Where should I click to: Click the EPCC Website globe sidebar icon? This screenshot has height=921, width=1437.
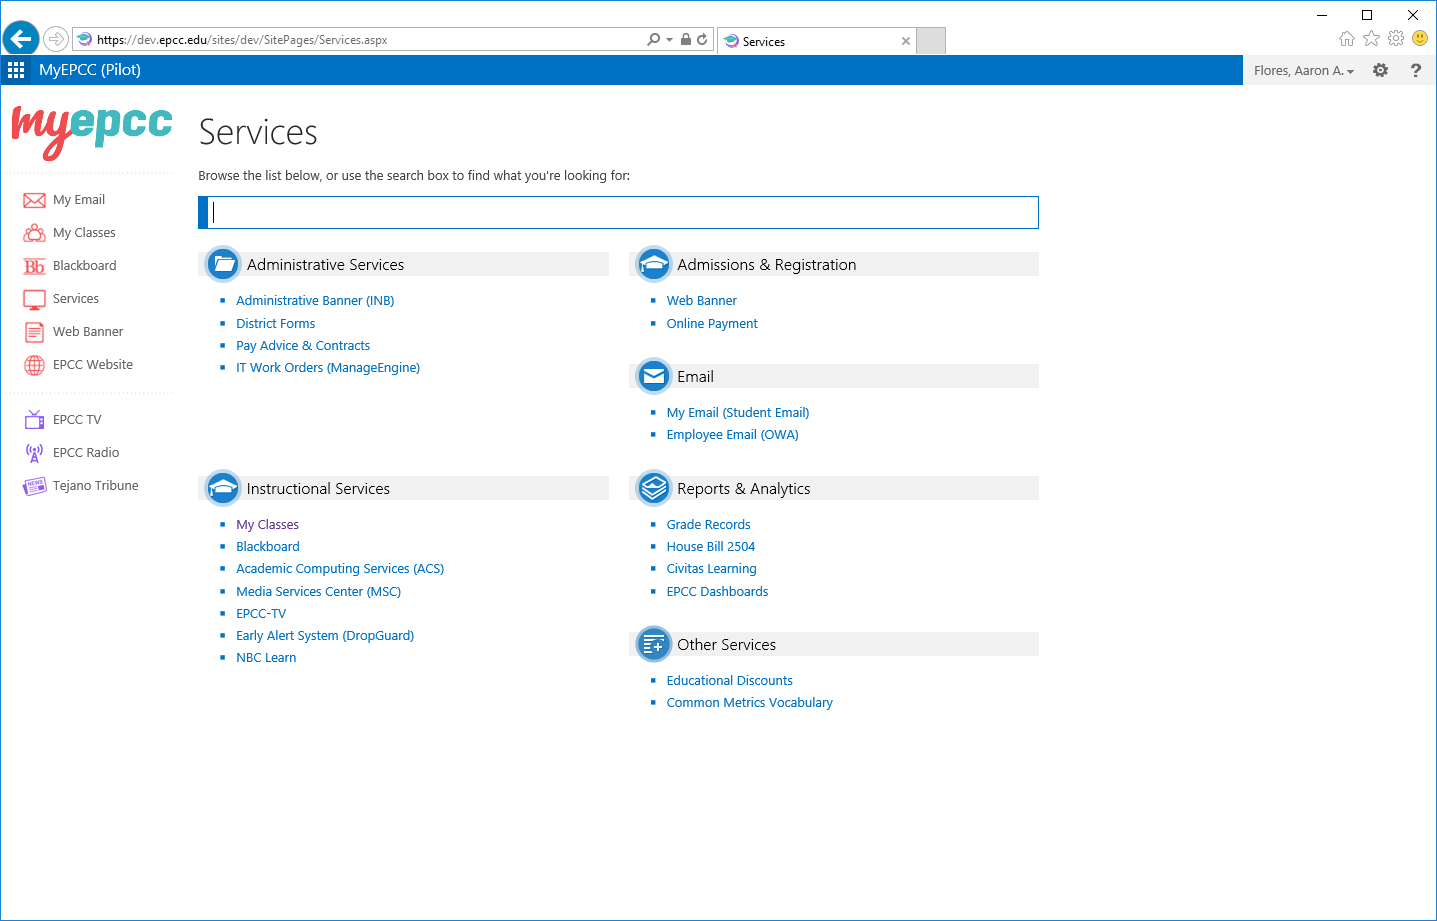[x=34, y=365]
